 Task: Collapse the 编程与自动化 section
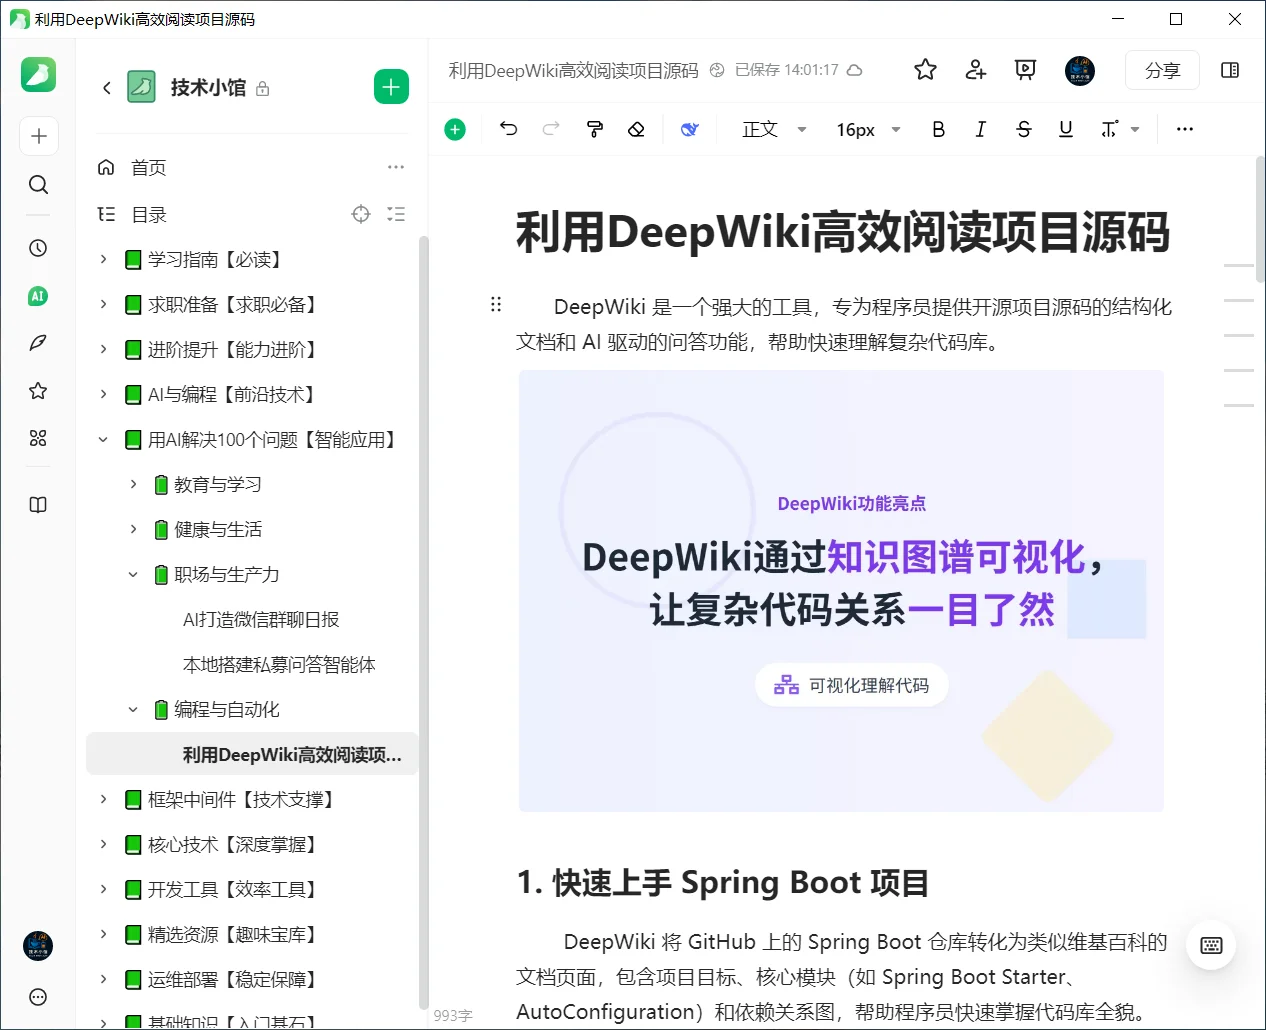tap(133, 709)
